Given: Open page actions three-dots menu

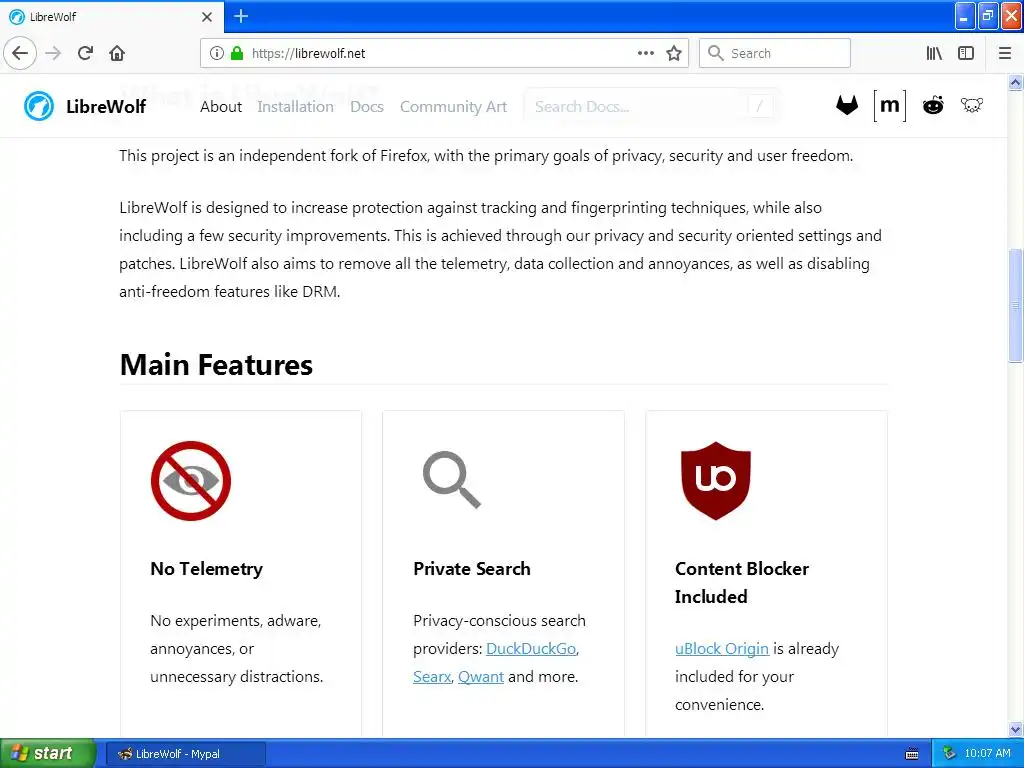Looking at the screenshot, I should point(646,53).
